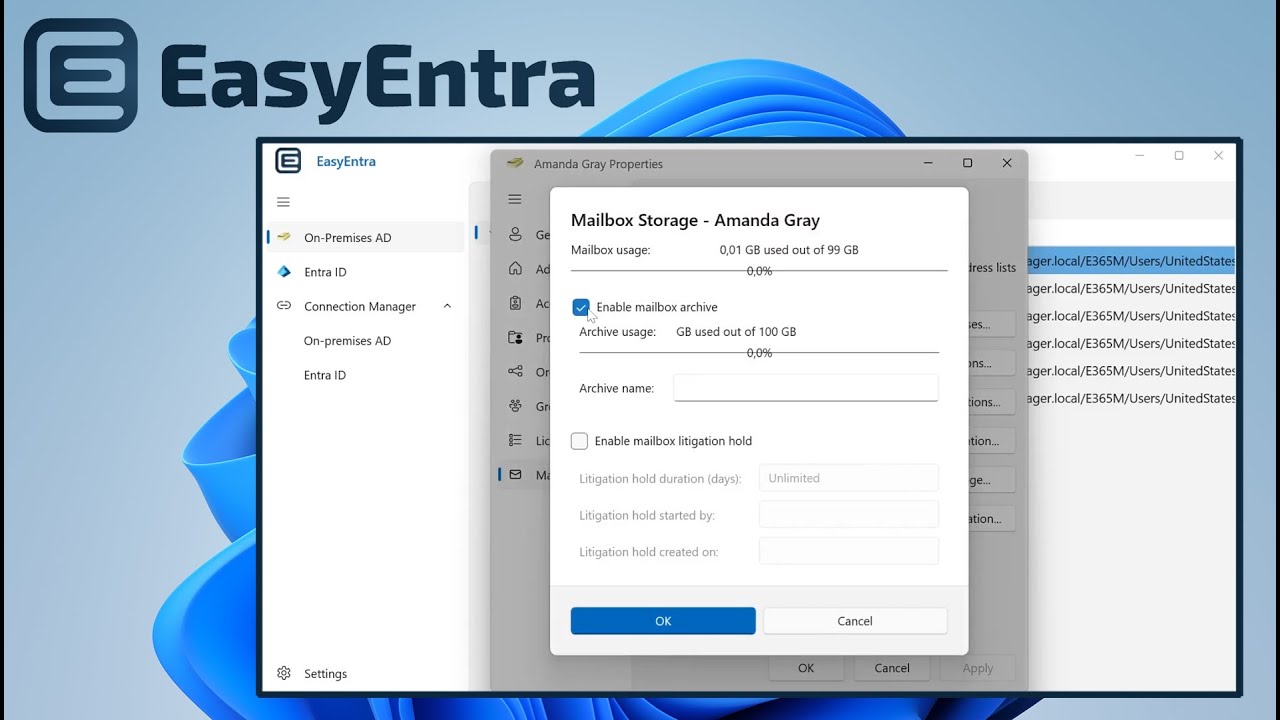Open the Settings label in EasyEntra sidebar
The image size is (1280, 720).
click(325, 674)
